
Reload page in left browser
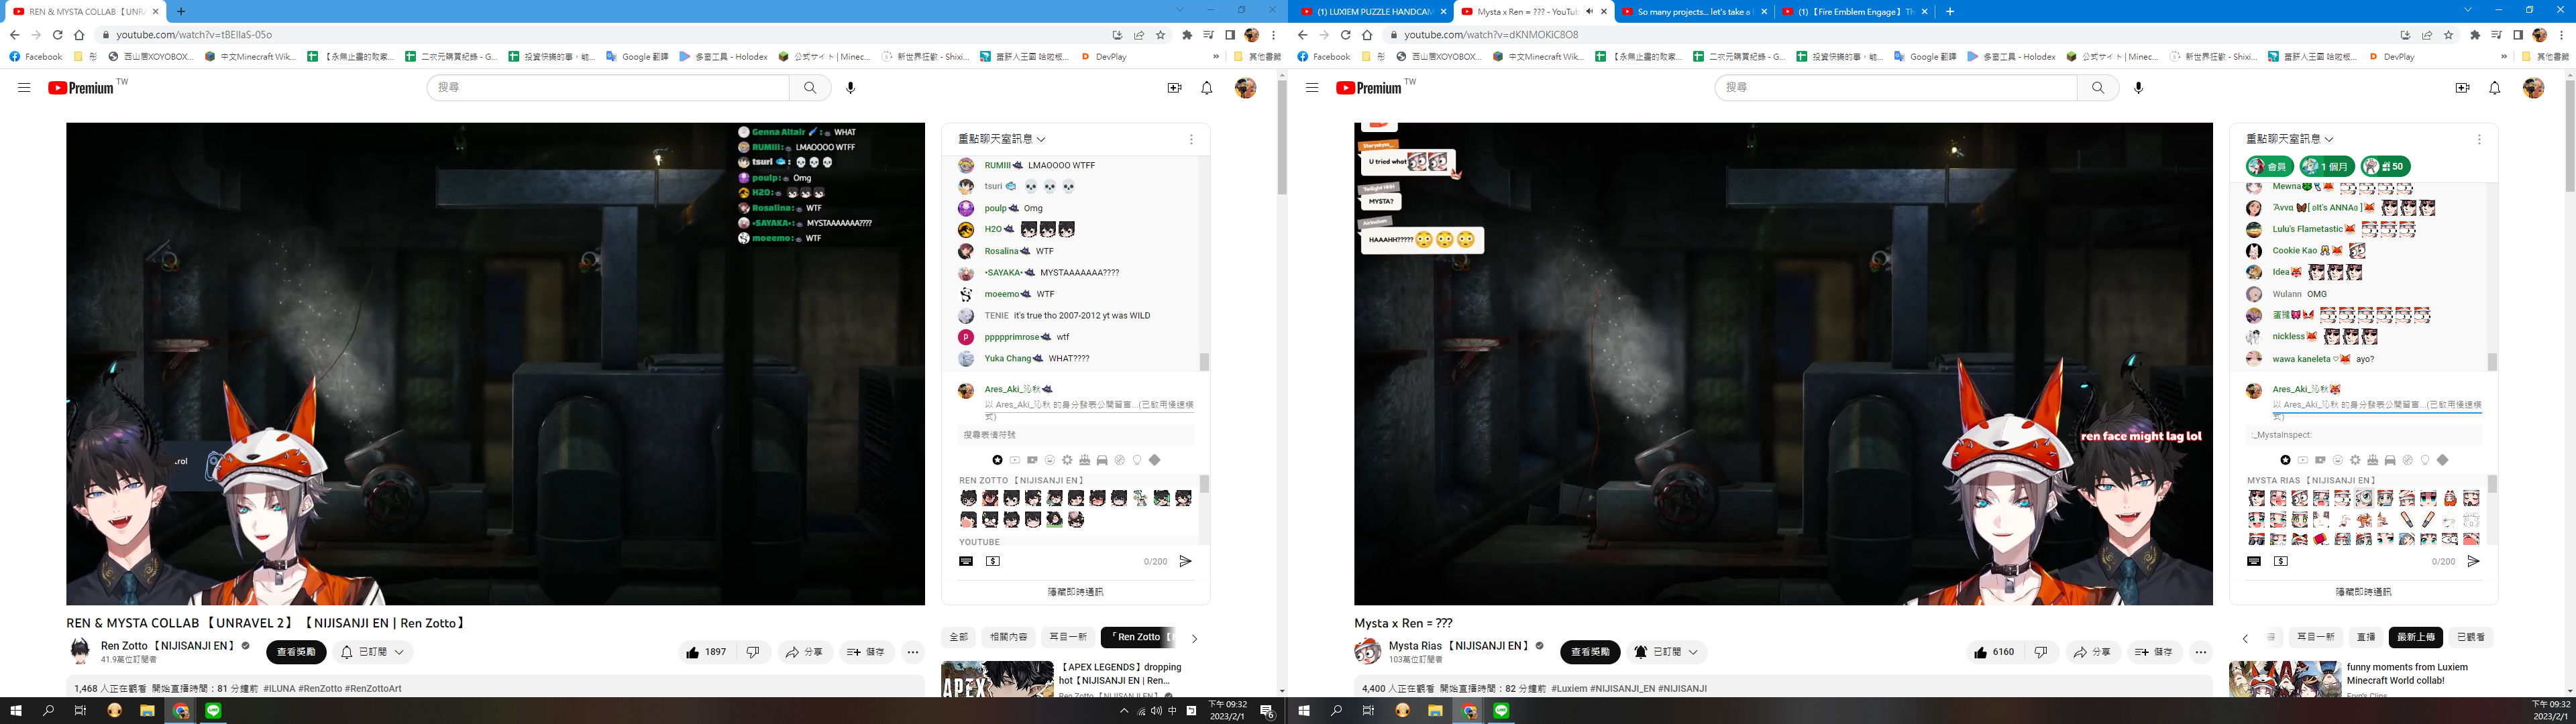[58, 35]
